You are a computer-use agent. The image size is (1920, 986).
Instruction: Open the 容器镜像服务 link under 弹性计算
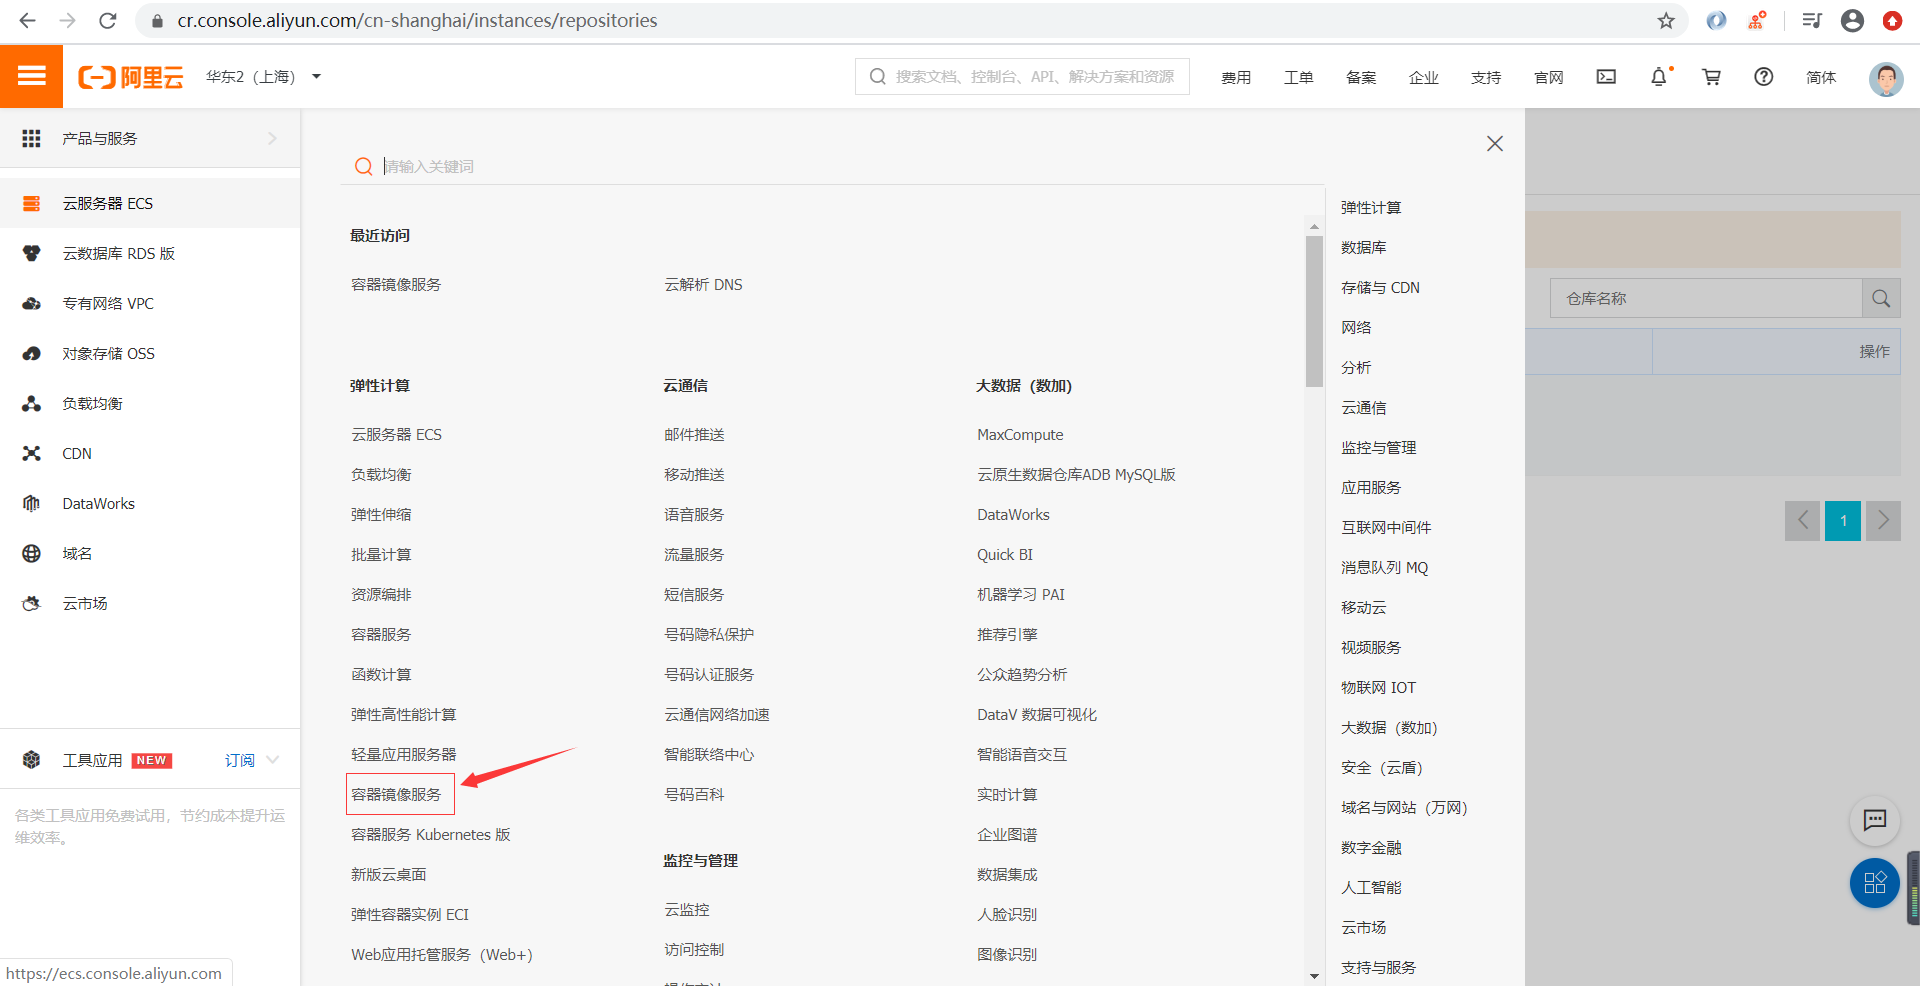[x=397, y=794]
